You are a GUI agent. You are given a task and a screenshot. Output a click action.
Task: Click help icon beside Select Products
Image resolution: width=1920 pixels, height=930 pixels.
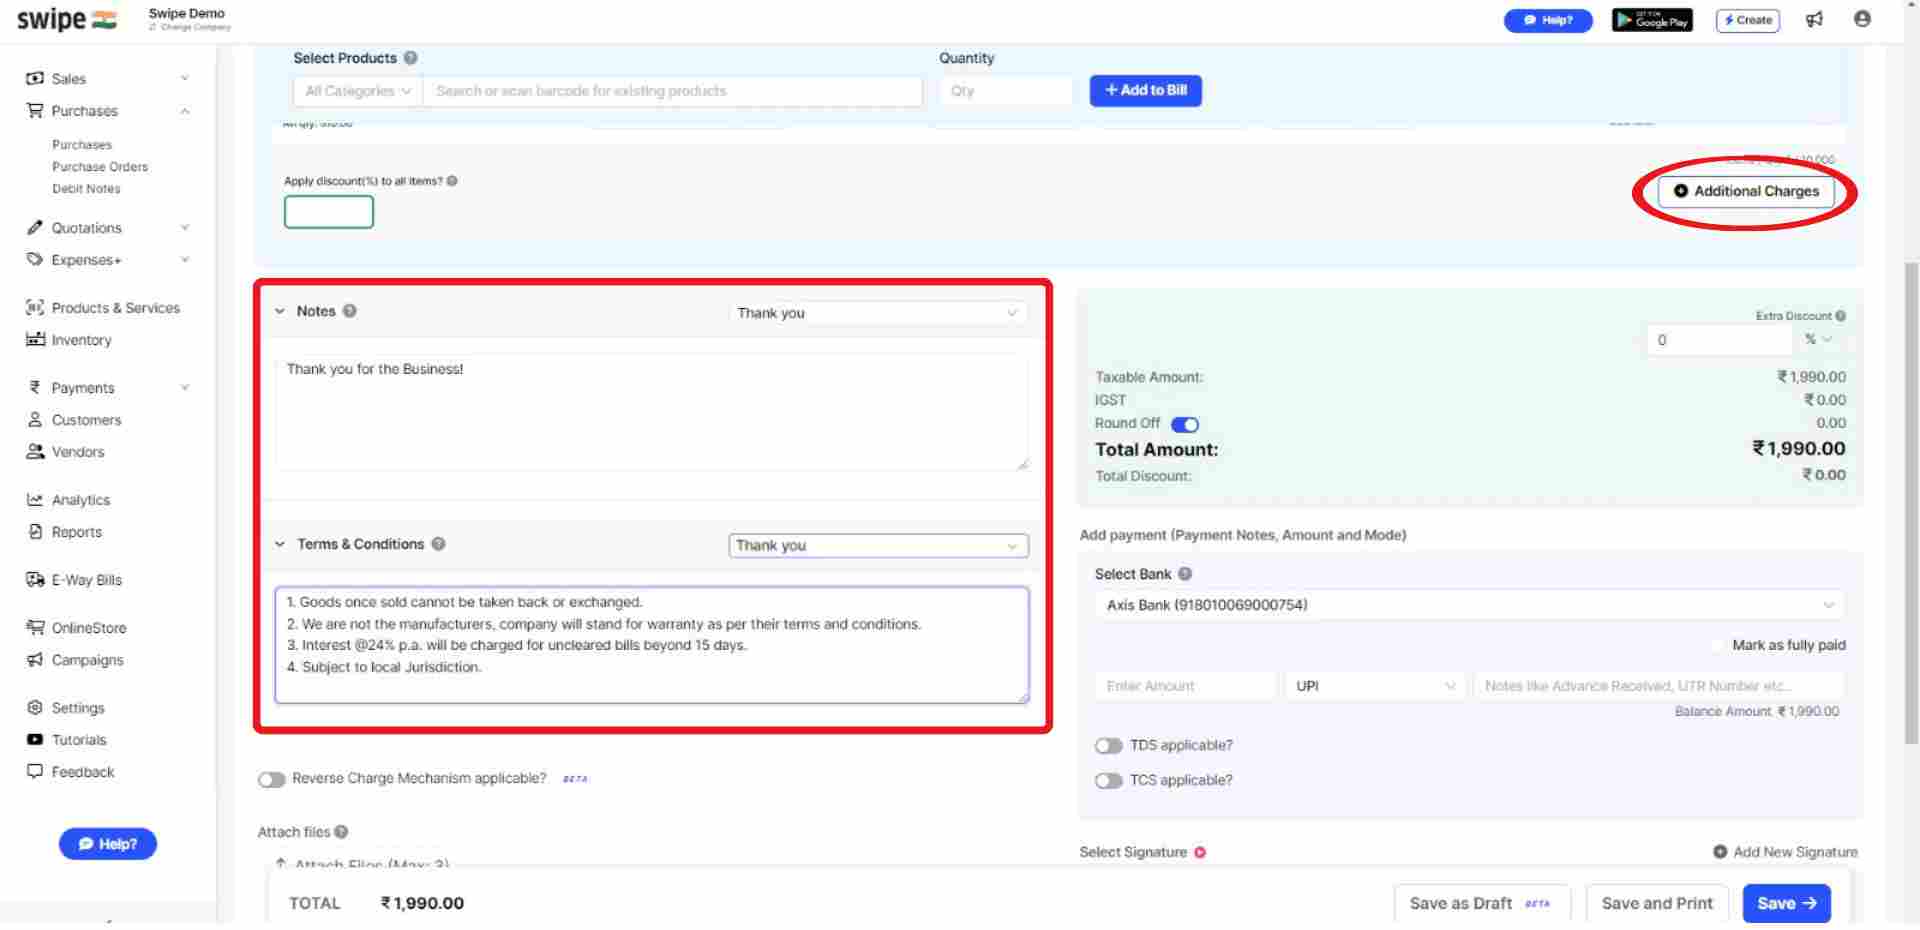tap(410, 58)
